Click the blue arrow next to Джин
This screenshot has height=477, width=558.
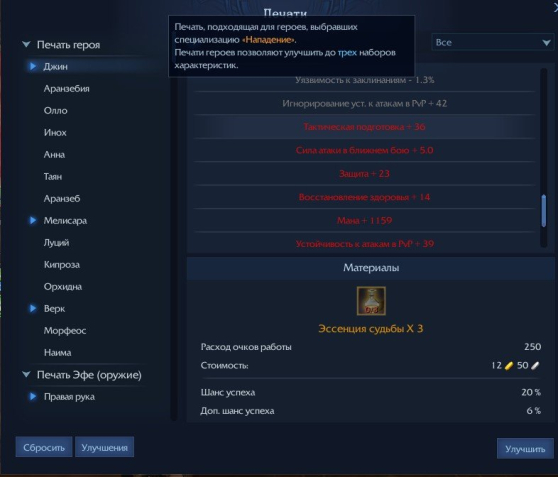(x=33, y=66)
